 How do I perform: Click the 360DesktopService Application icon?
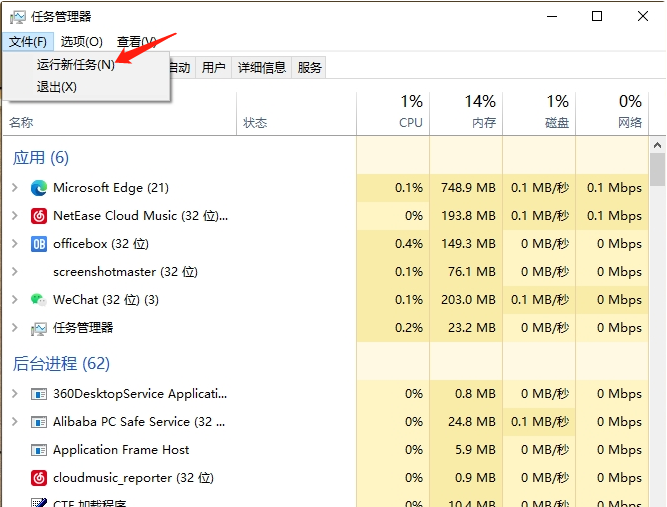point(39,394)
